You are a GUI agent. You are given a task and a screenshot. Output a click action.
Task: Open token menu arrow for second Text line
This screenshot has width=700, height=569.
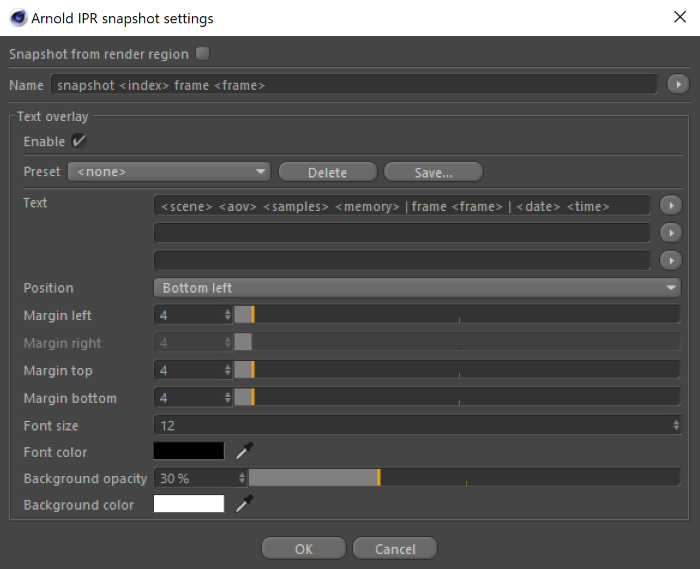coord(671,233)
